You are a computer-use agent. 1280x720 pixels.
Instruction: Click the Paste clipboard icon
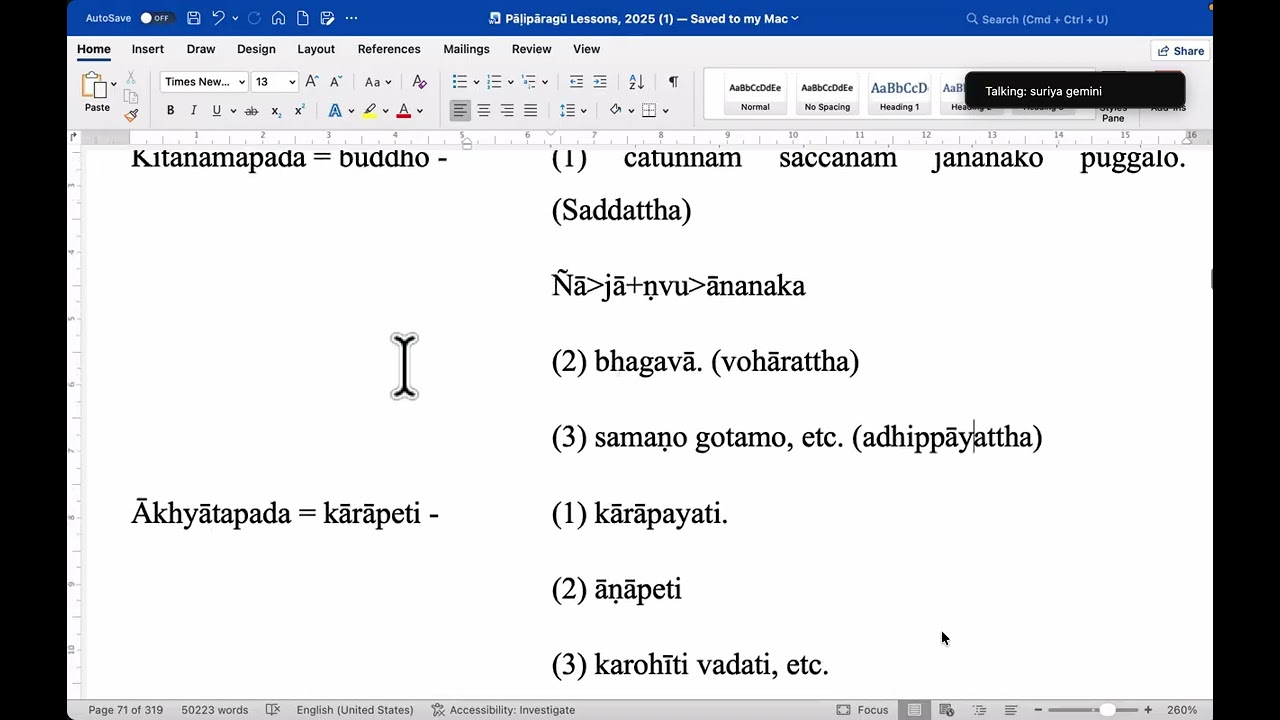tap(94, 85)
